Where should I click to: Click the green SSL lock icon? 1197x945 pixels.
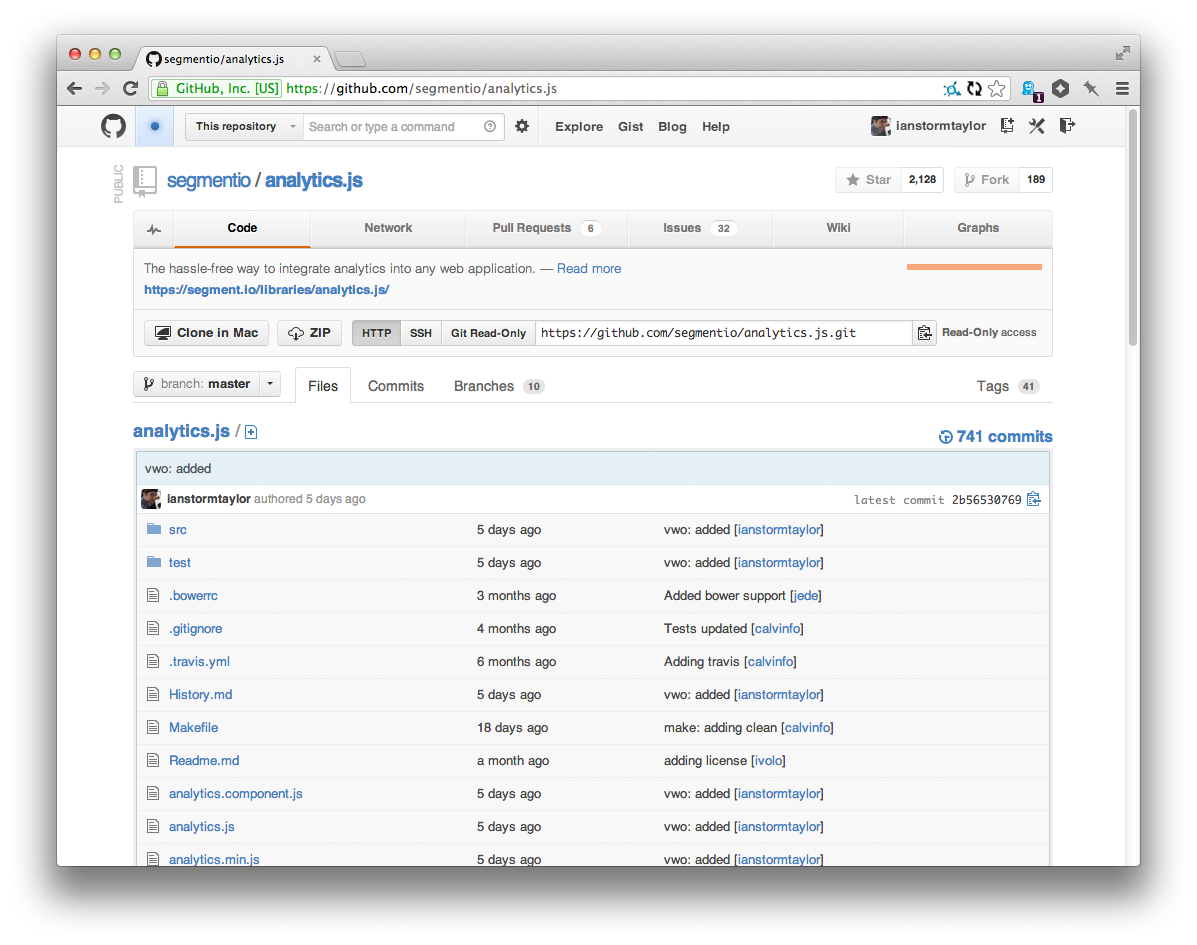point(162,89)
